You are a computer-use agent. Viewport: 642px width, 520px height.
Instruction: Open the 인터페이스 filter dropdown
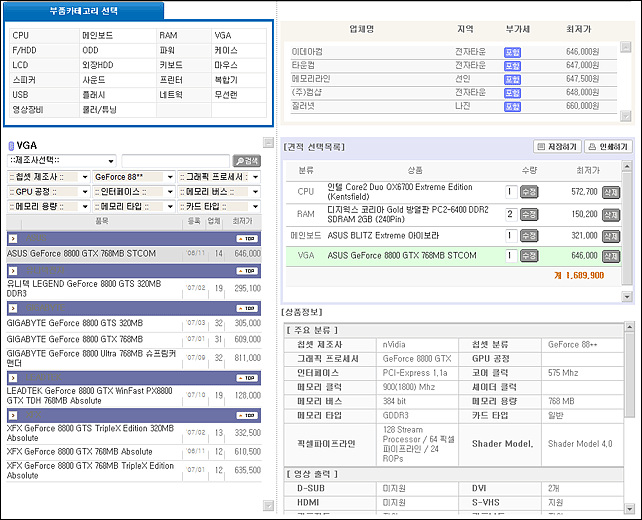pyautogui.click(x=134, y=192)
